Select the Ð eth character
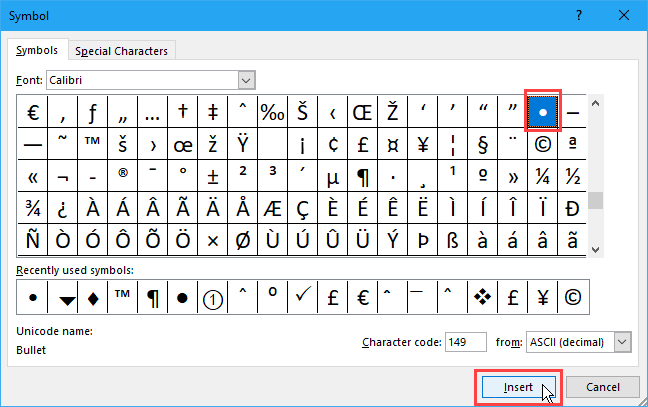 click(572, 208)
